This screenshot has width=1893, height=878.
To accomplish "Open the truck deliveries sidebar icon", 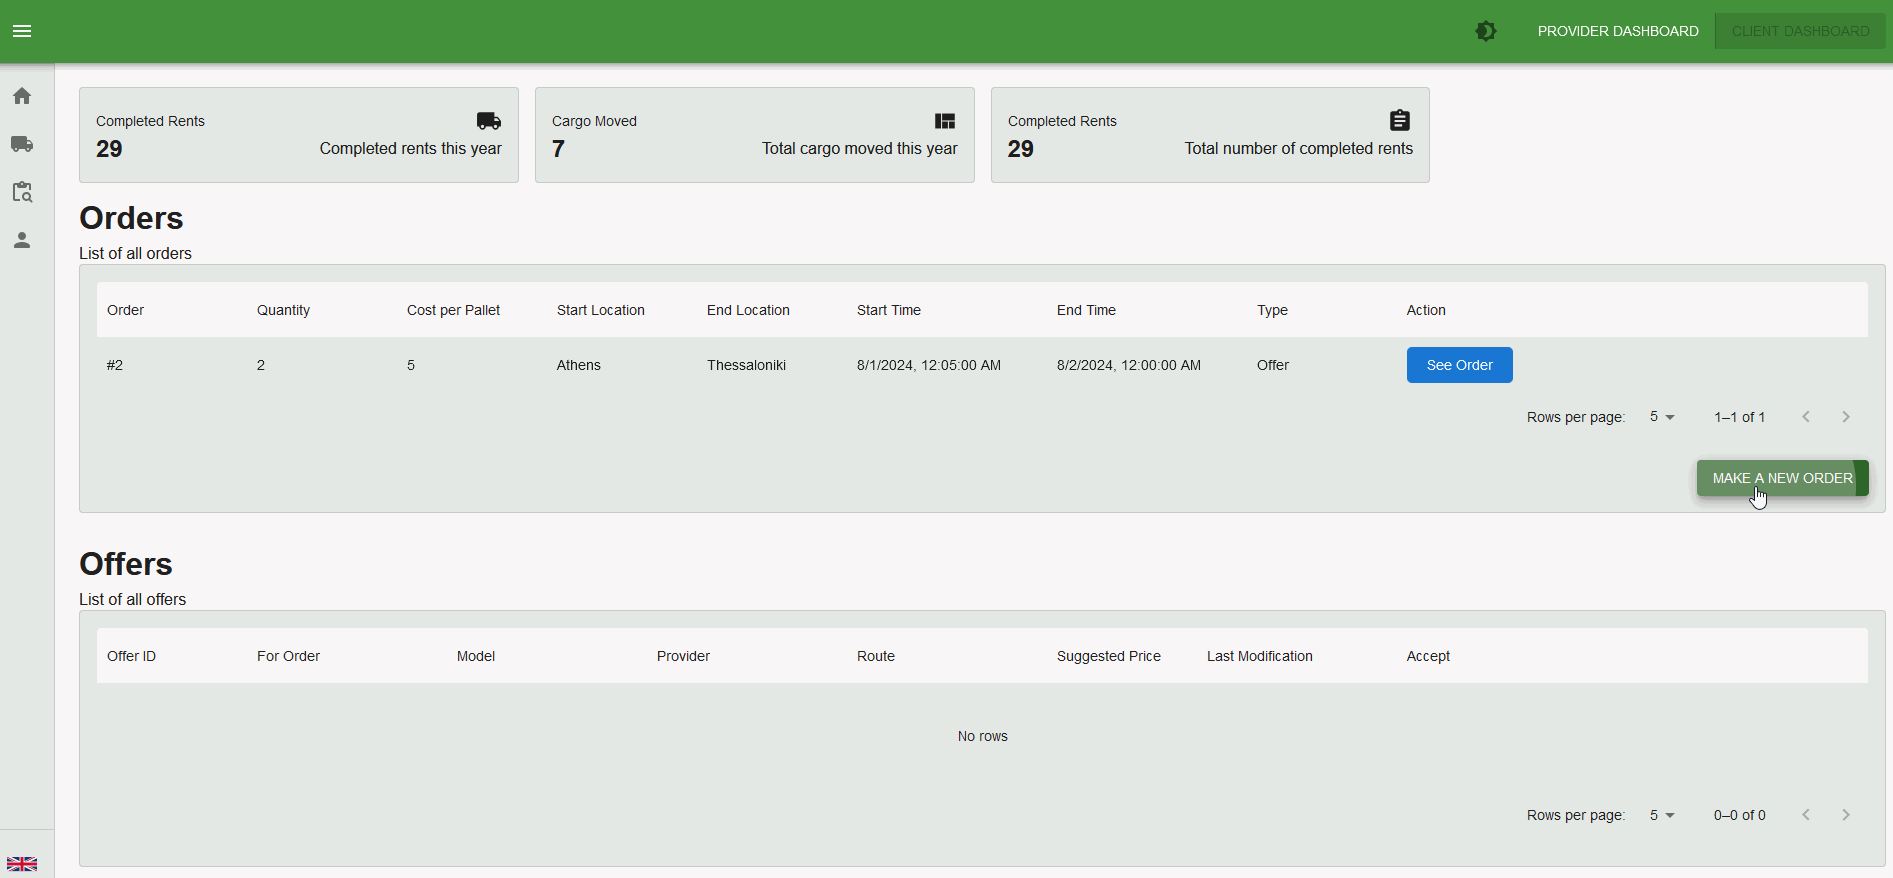I will pos(22,144).
